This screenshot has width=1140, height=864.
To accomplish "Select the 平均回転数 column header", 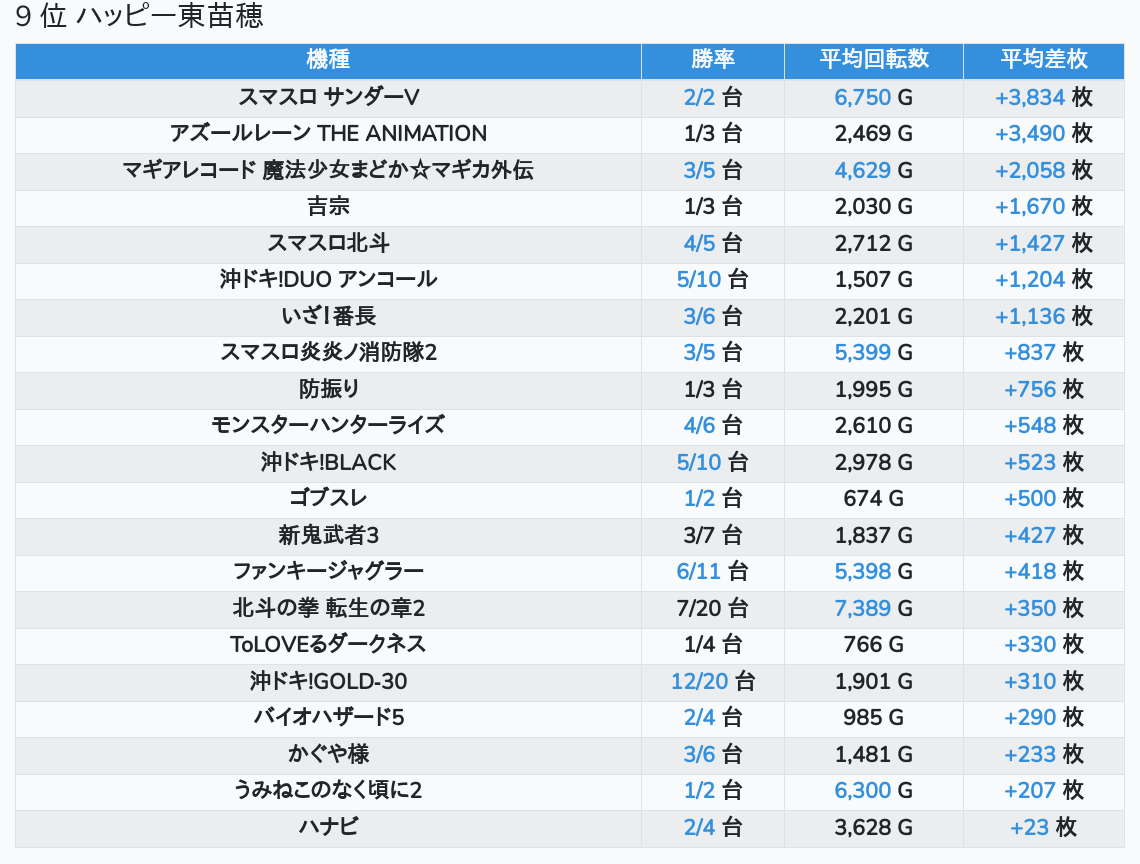I will tap(874, 60).
